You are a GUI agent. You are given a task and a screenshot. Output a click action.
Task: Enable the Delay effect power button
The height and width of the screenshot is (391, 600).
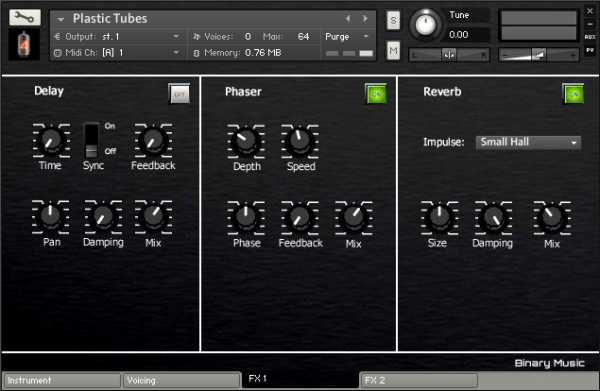179,94
